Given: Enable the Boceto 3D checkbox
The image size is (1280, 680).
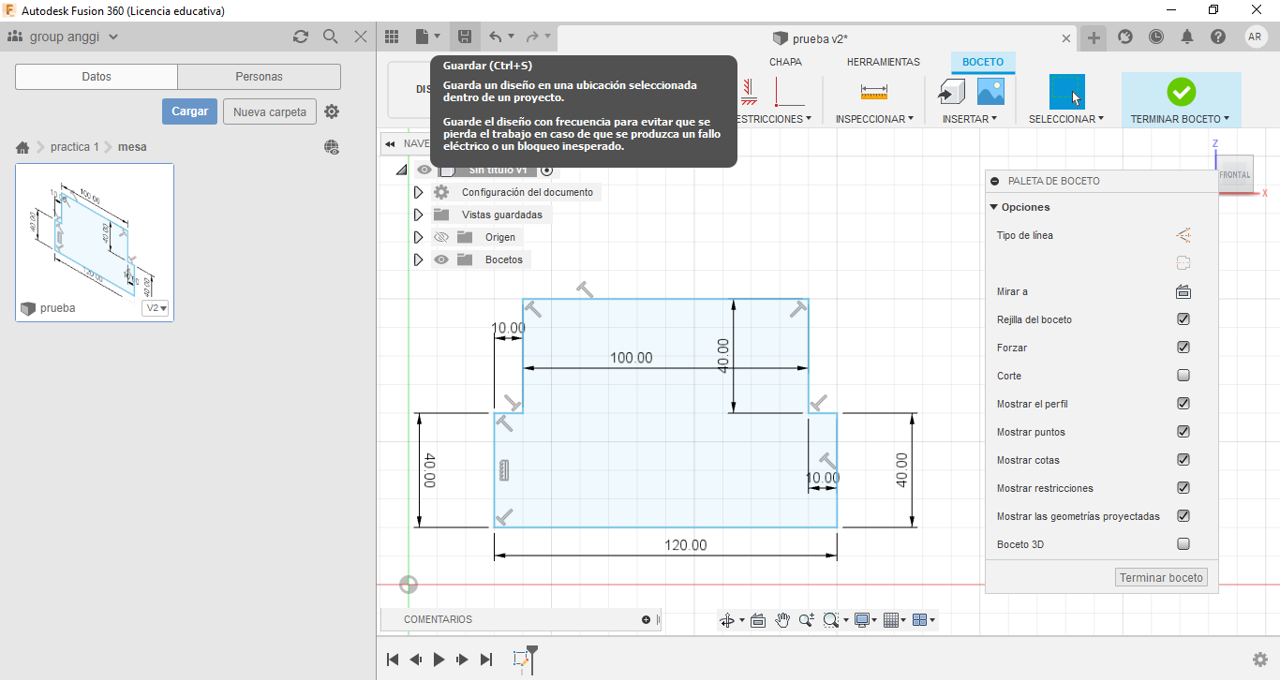Looking at the screenshot, I should click(x=1183, y=545).
